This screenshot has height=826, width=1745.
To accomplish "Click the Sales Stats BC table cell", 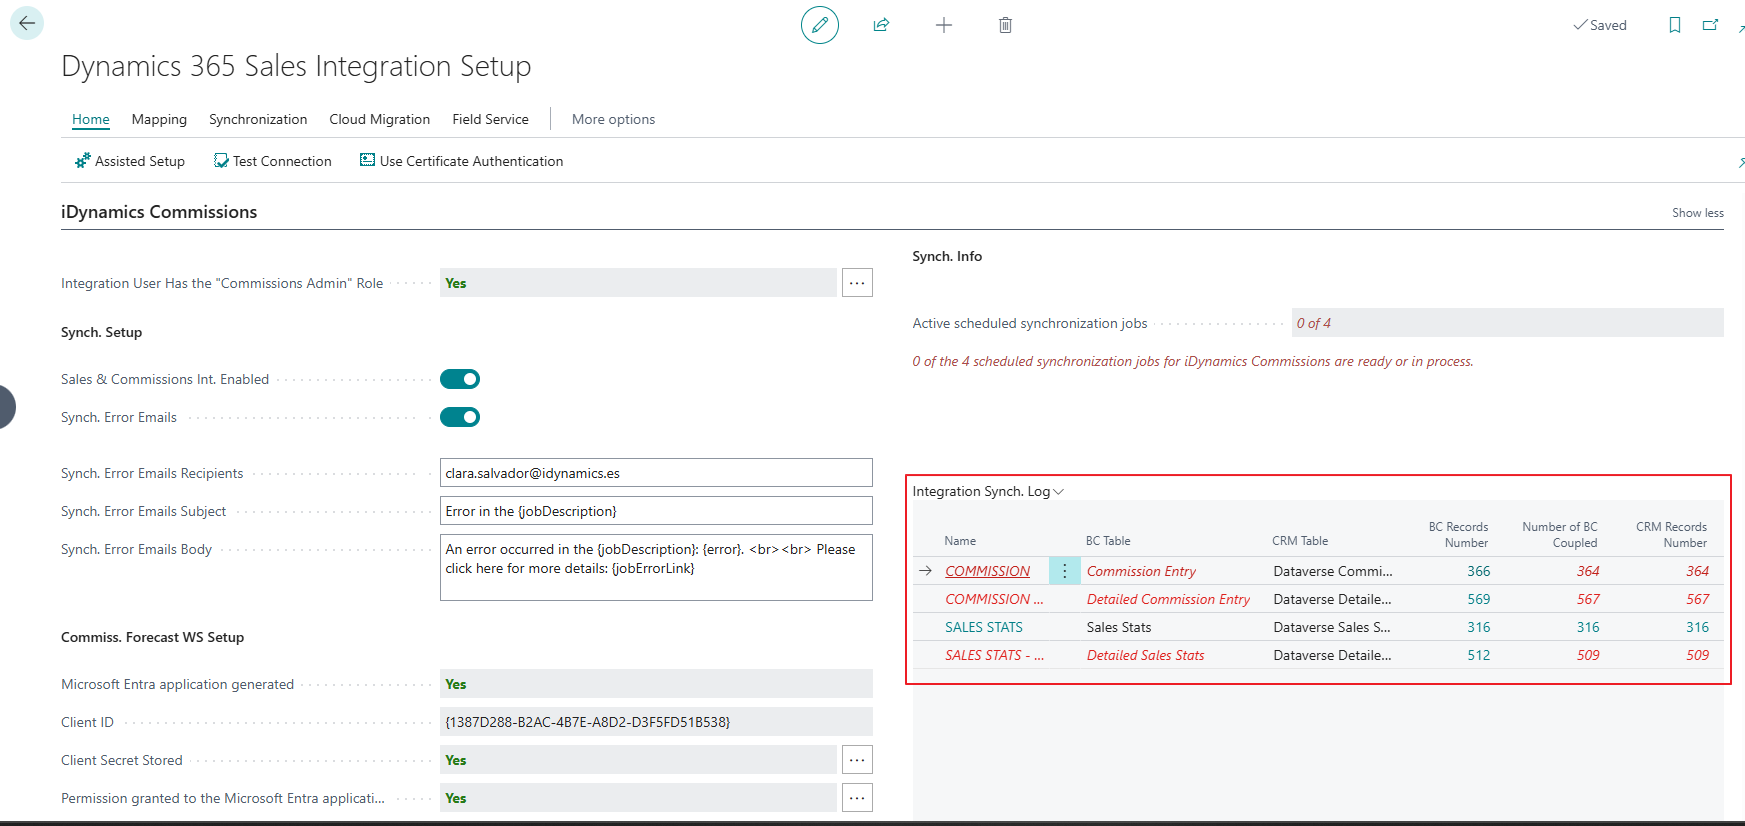I will click(x=1119, y=627).
